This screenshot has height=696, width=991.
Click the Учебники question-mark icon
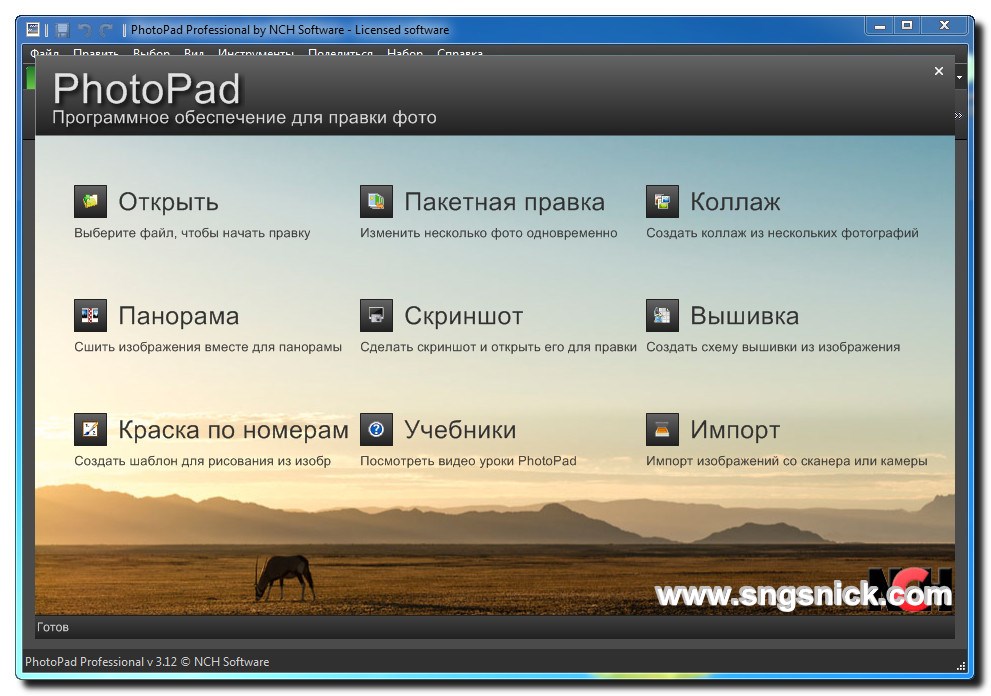coord(376,429)
